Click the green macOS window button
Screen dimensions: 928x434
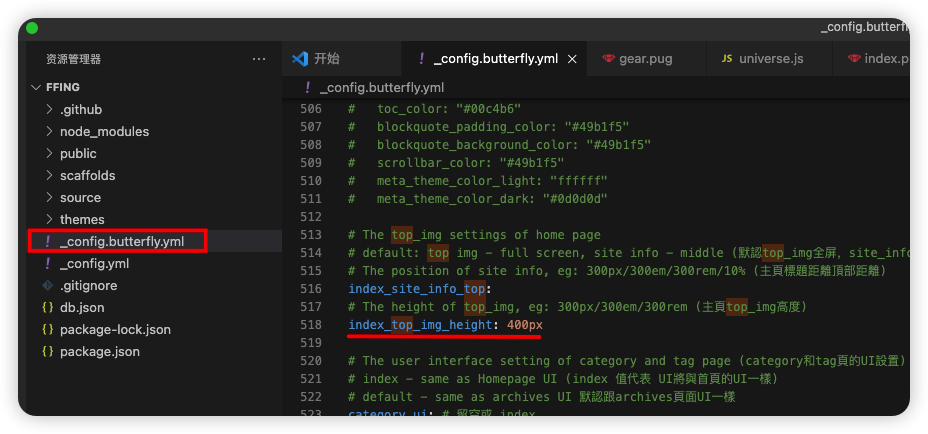(32, 28)
